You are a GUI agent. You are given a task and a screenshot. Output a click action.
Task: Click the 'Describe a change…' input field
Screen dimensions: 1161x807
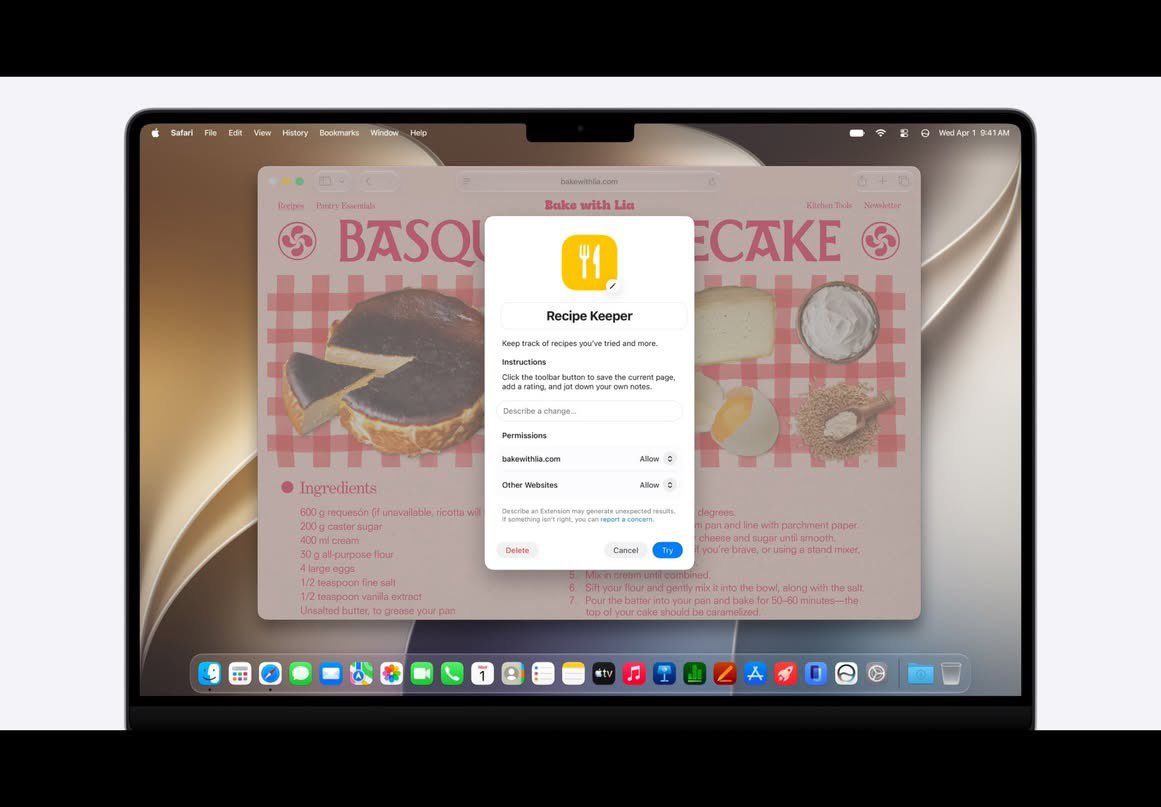click(x=589, y=411)
